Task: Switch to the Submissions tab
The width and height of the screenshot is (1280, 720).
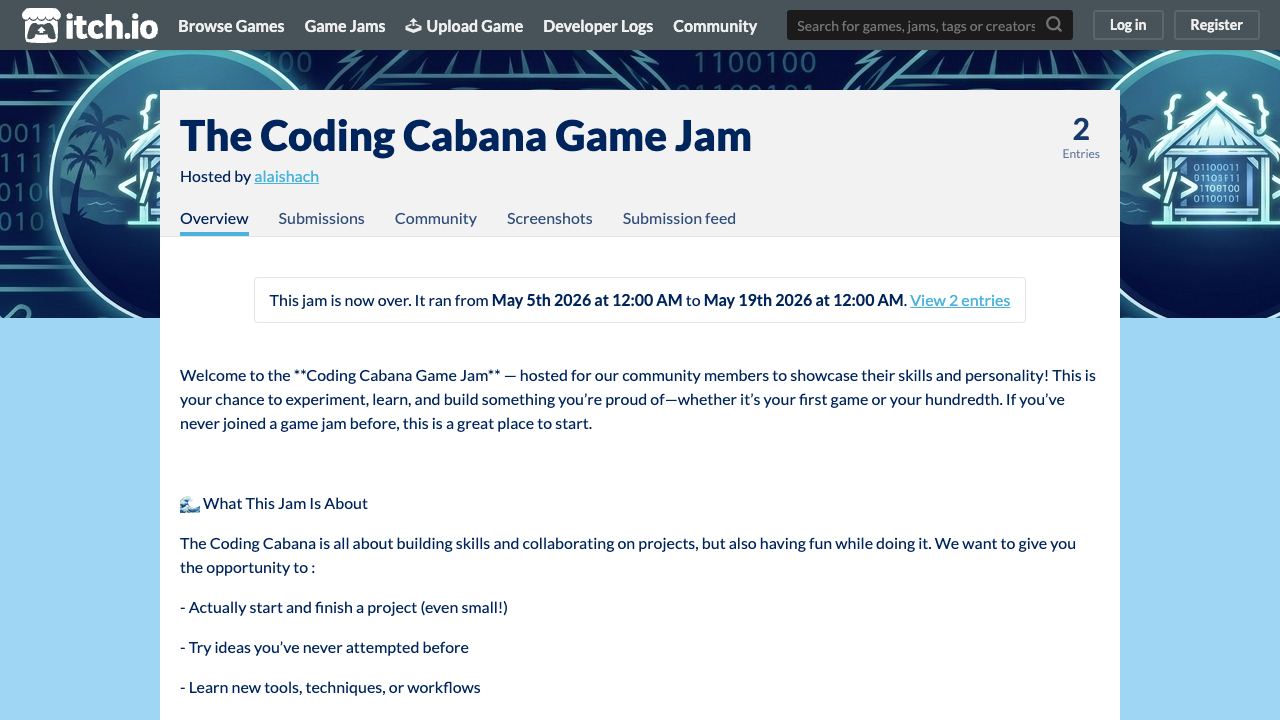Action: [321, 218]
